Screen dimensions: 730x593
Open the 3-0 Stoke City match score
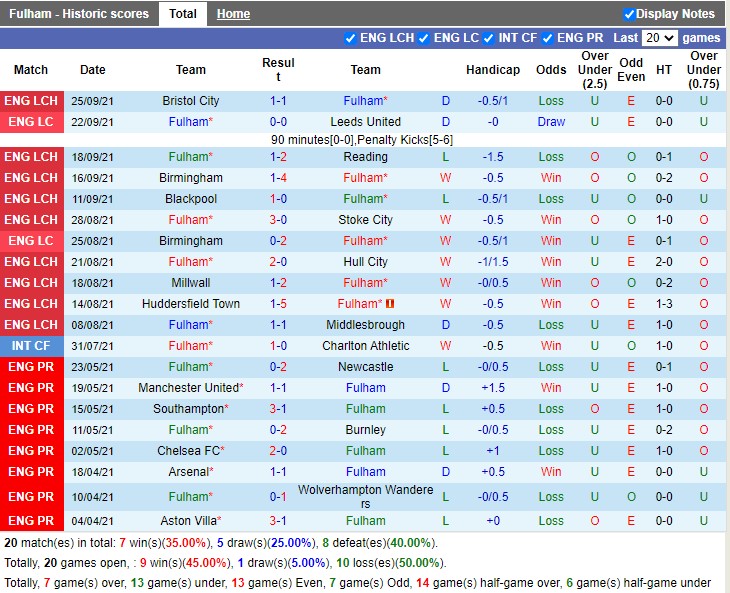(x=279, y=220)
